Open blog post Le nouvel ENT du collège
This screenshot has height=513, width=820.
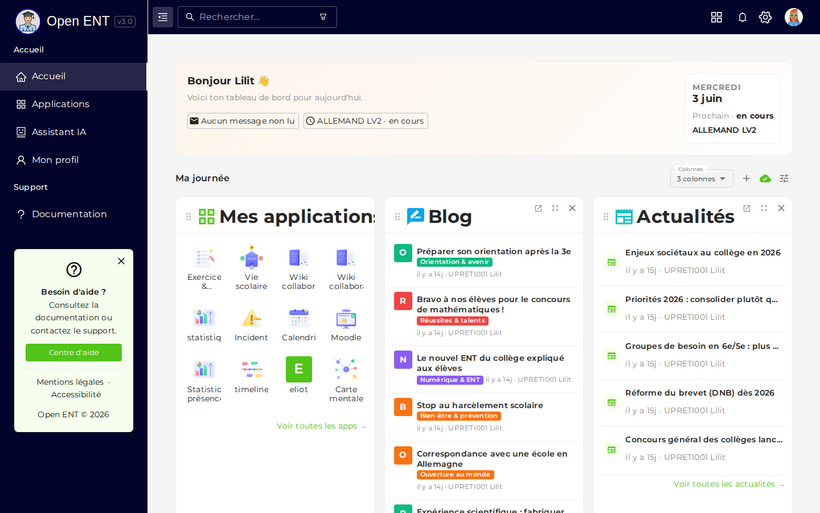coord(490,363)
